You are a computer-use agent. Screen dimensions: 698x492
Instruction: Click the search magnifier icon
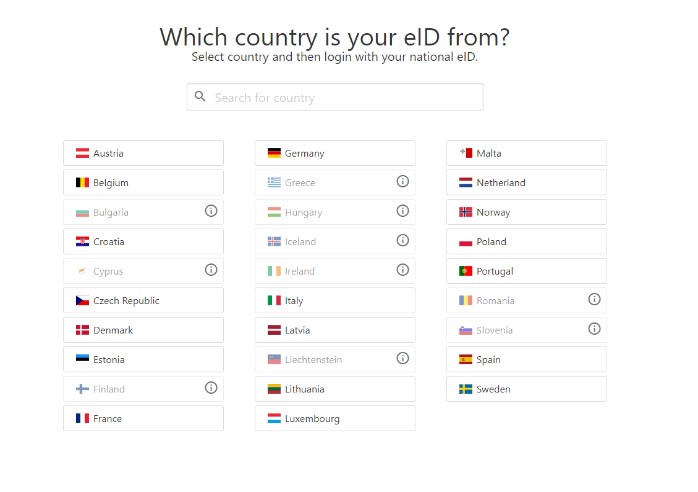201,97
